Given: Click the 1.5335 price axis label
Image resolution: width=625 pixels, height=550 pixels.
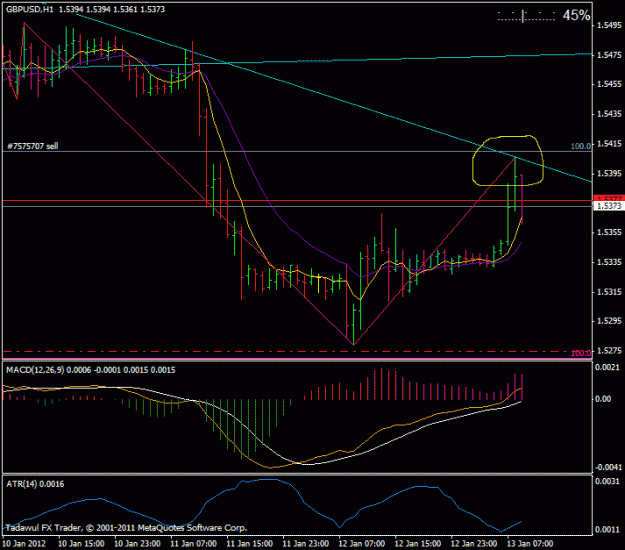Looking at the screenshot, I should pos(609,262).
